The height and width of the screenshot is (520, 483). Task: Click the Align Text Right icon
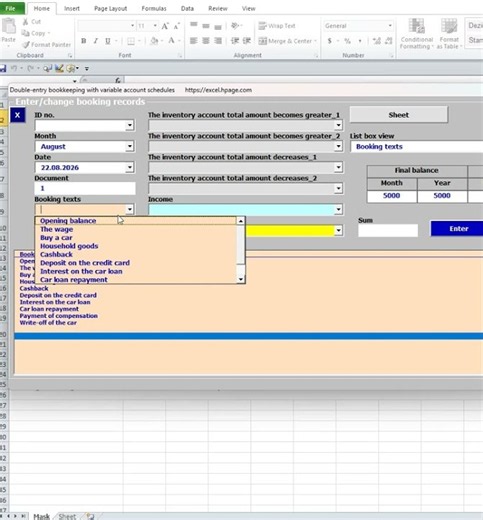[218, 41]
